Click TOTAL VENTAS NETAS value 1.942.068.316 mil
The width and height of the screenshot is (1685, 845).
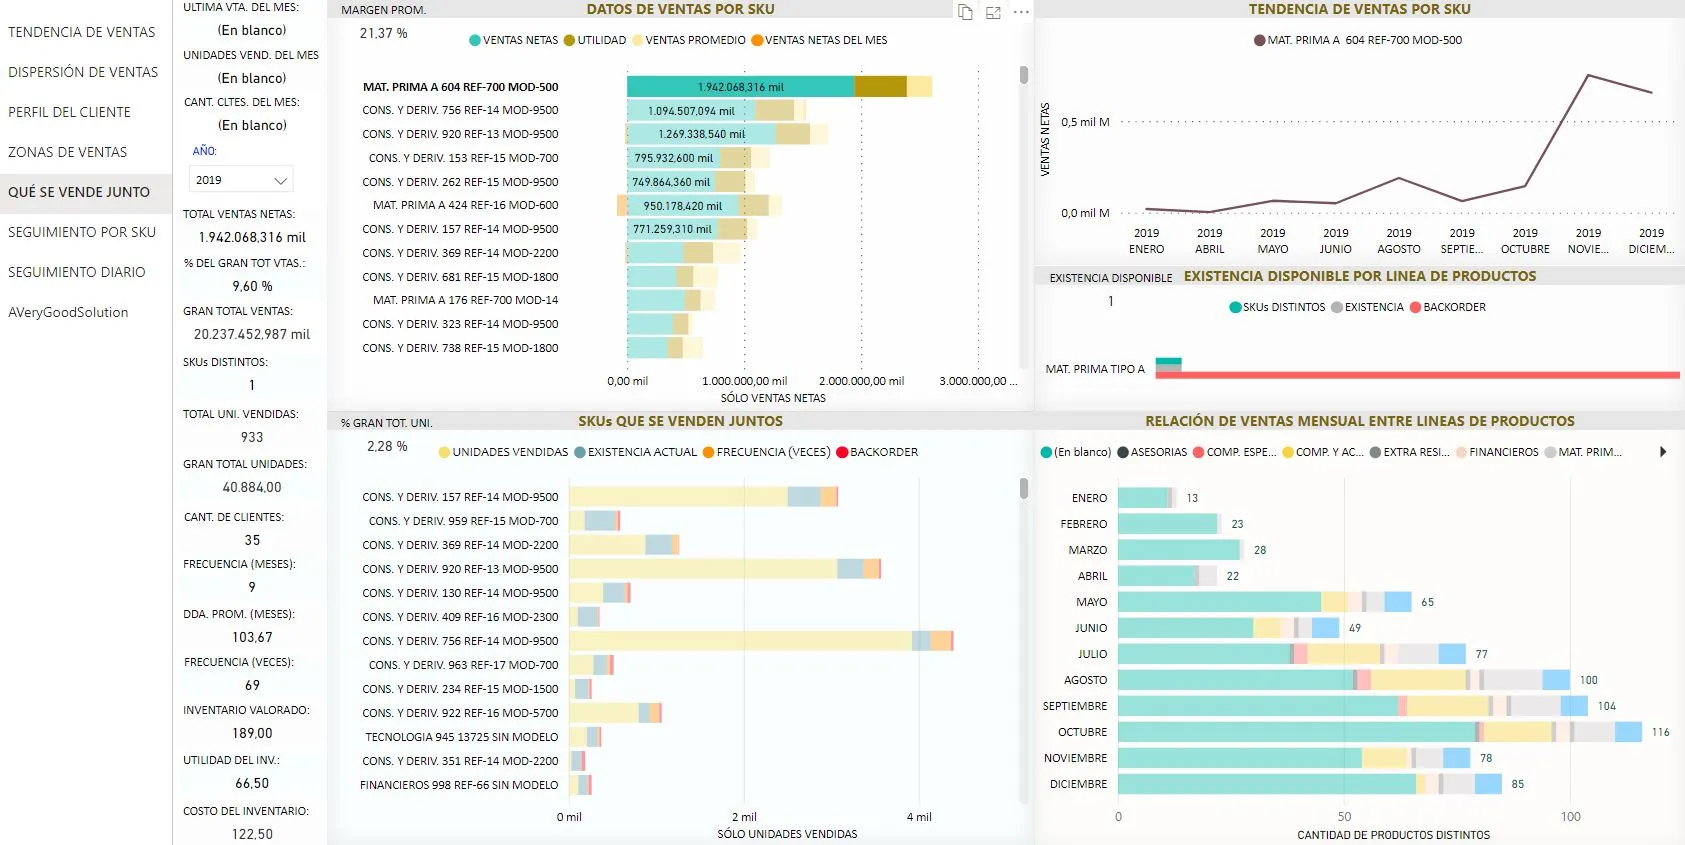tap(252, 237)
